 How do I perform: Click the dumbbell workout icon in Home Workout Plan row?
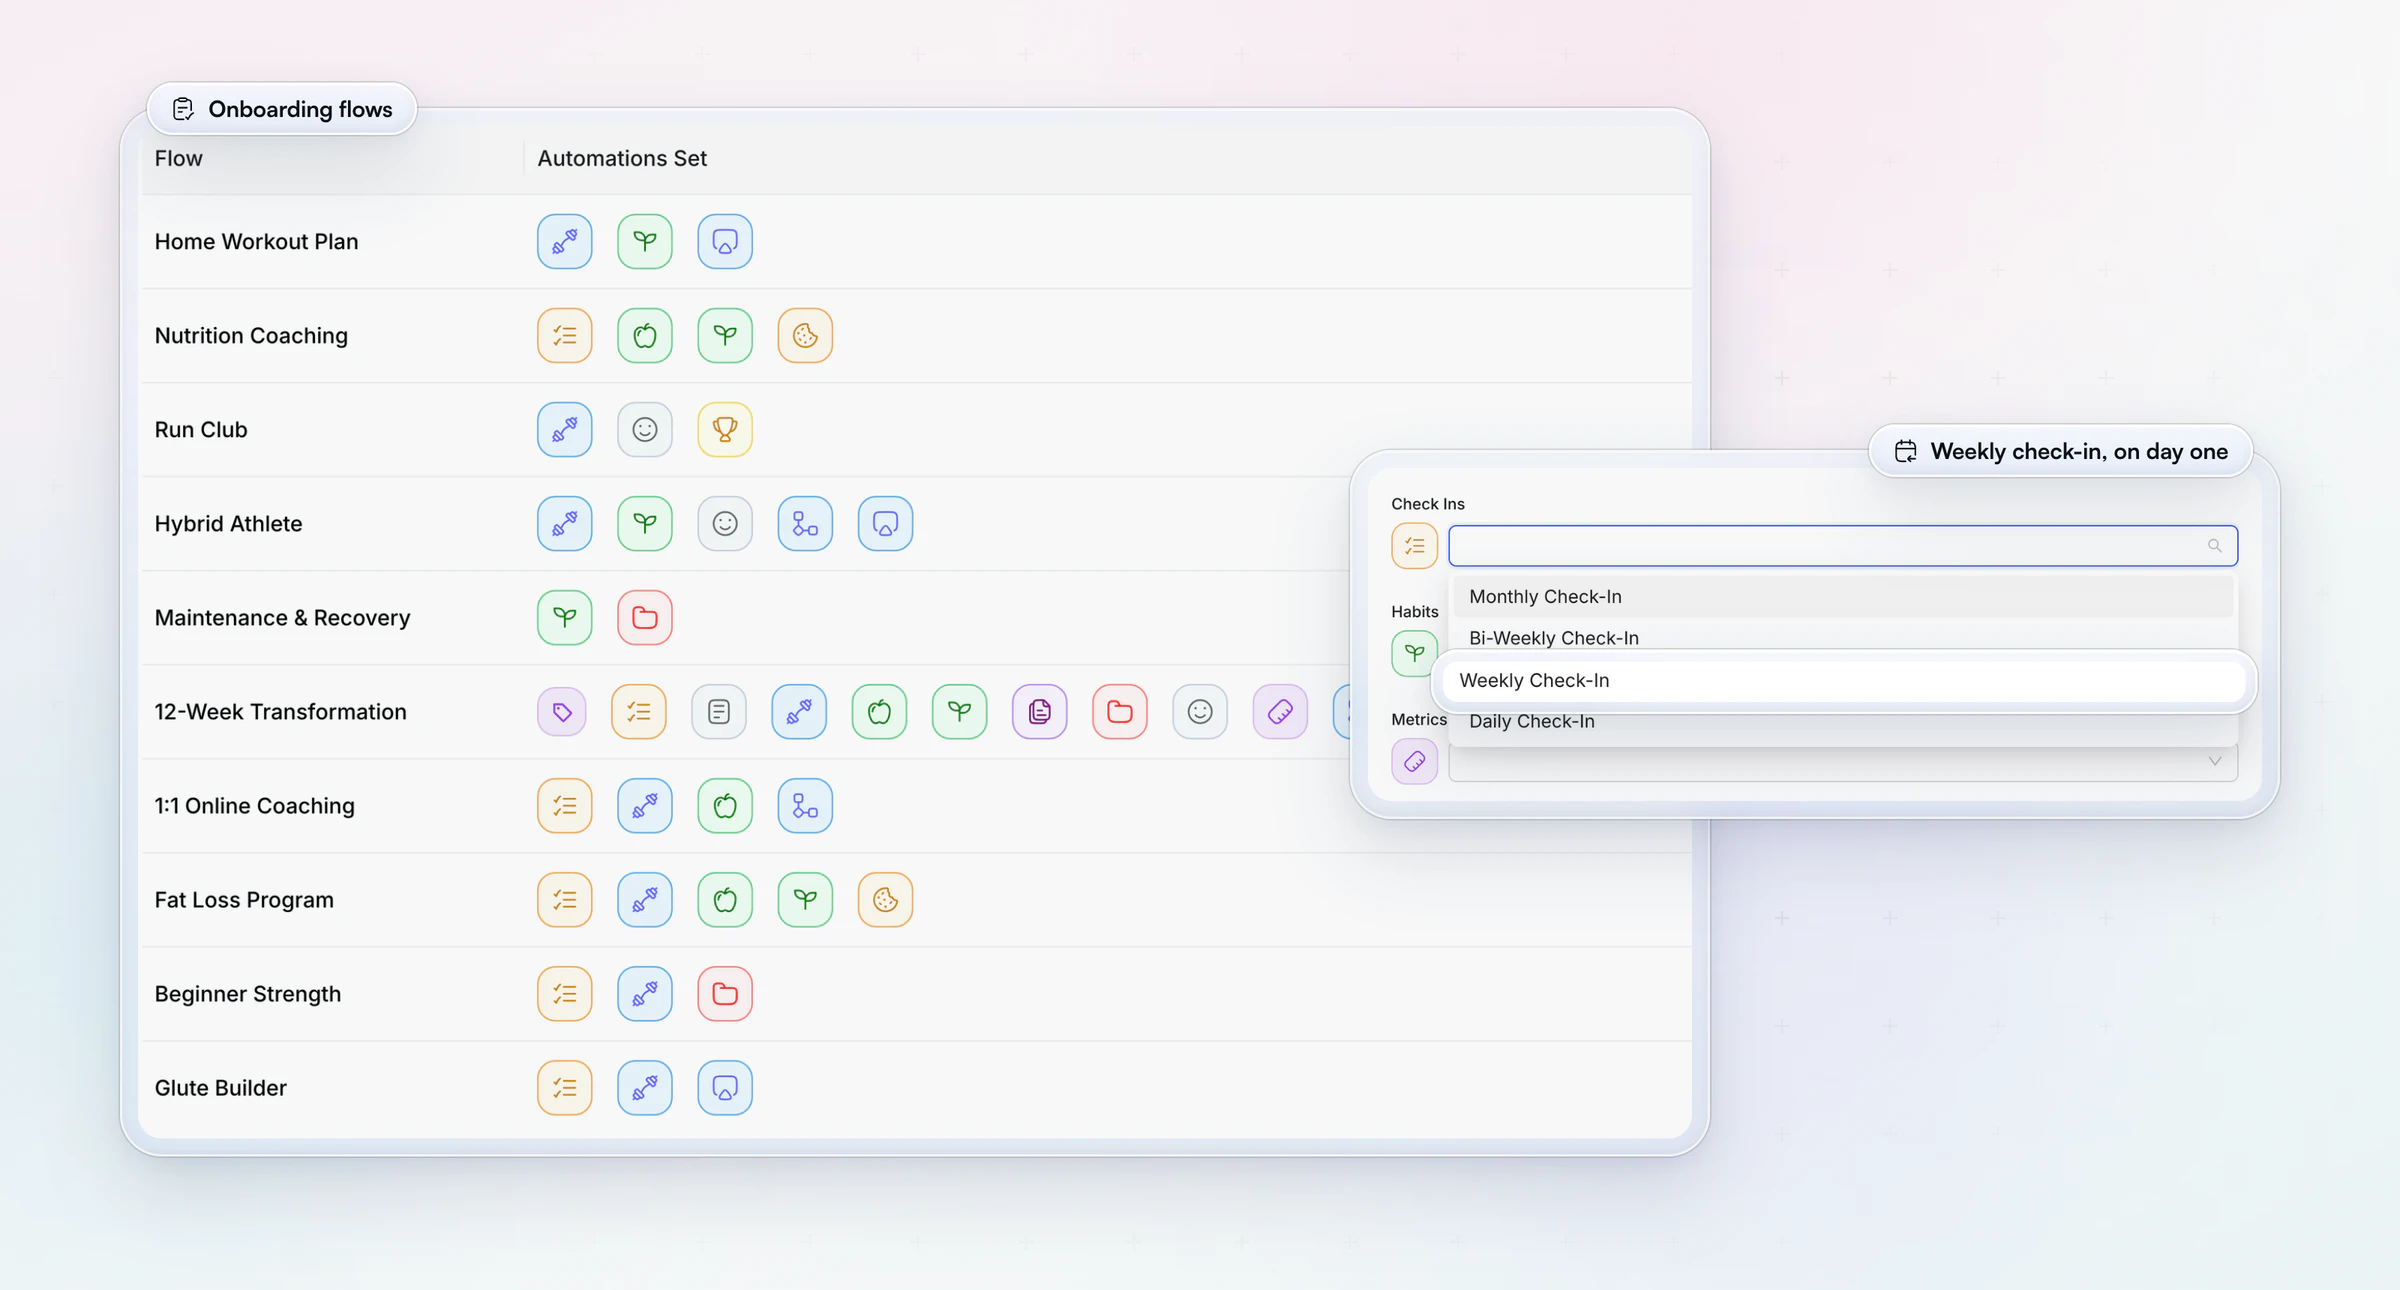[564, 241]
